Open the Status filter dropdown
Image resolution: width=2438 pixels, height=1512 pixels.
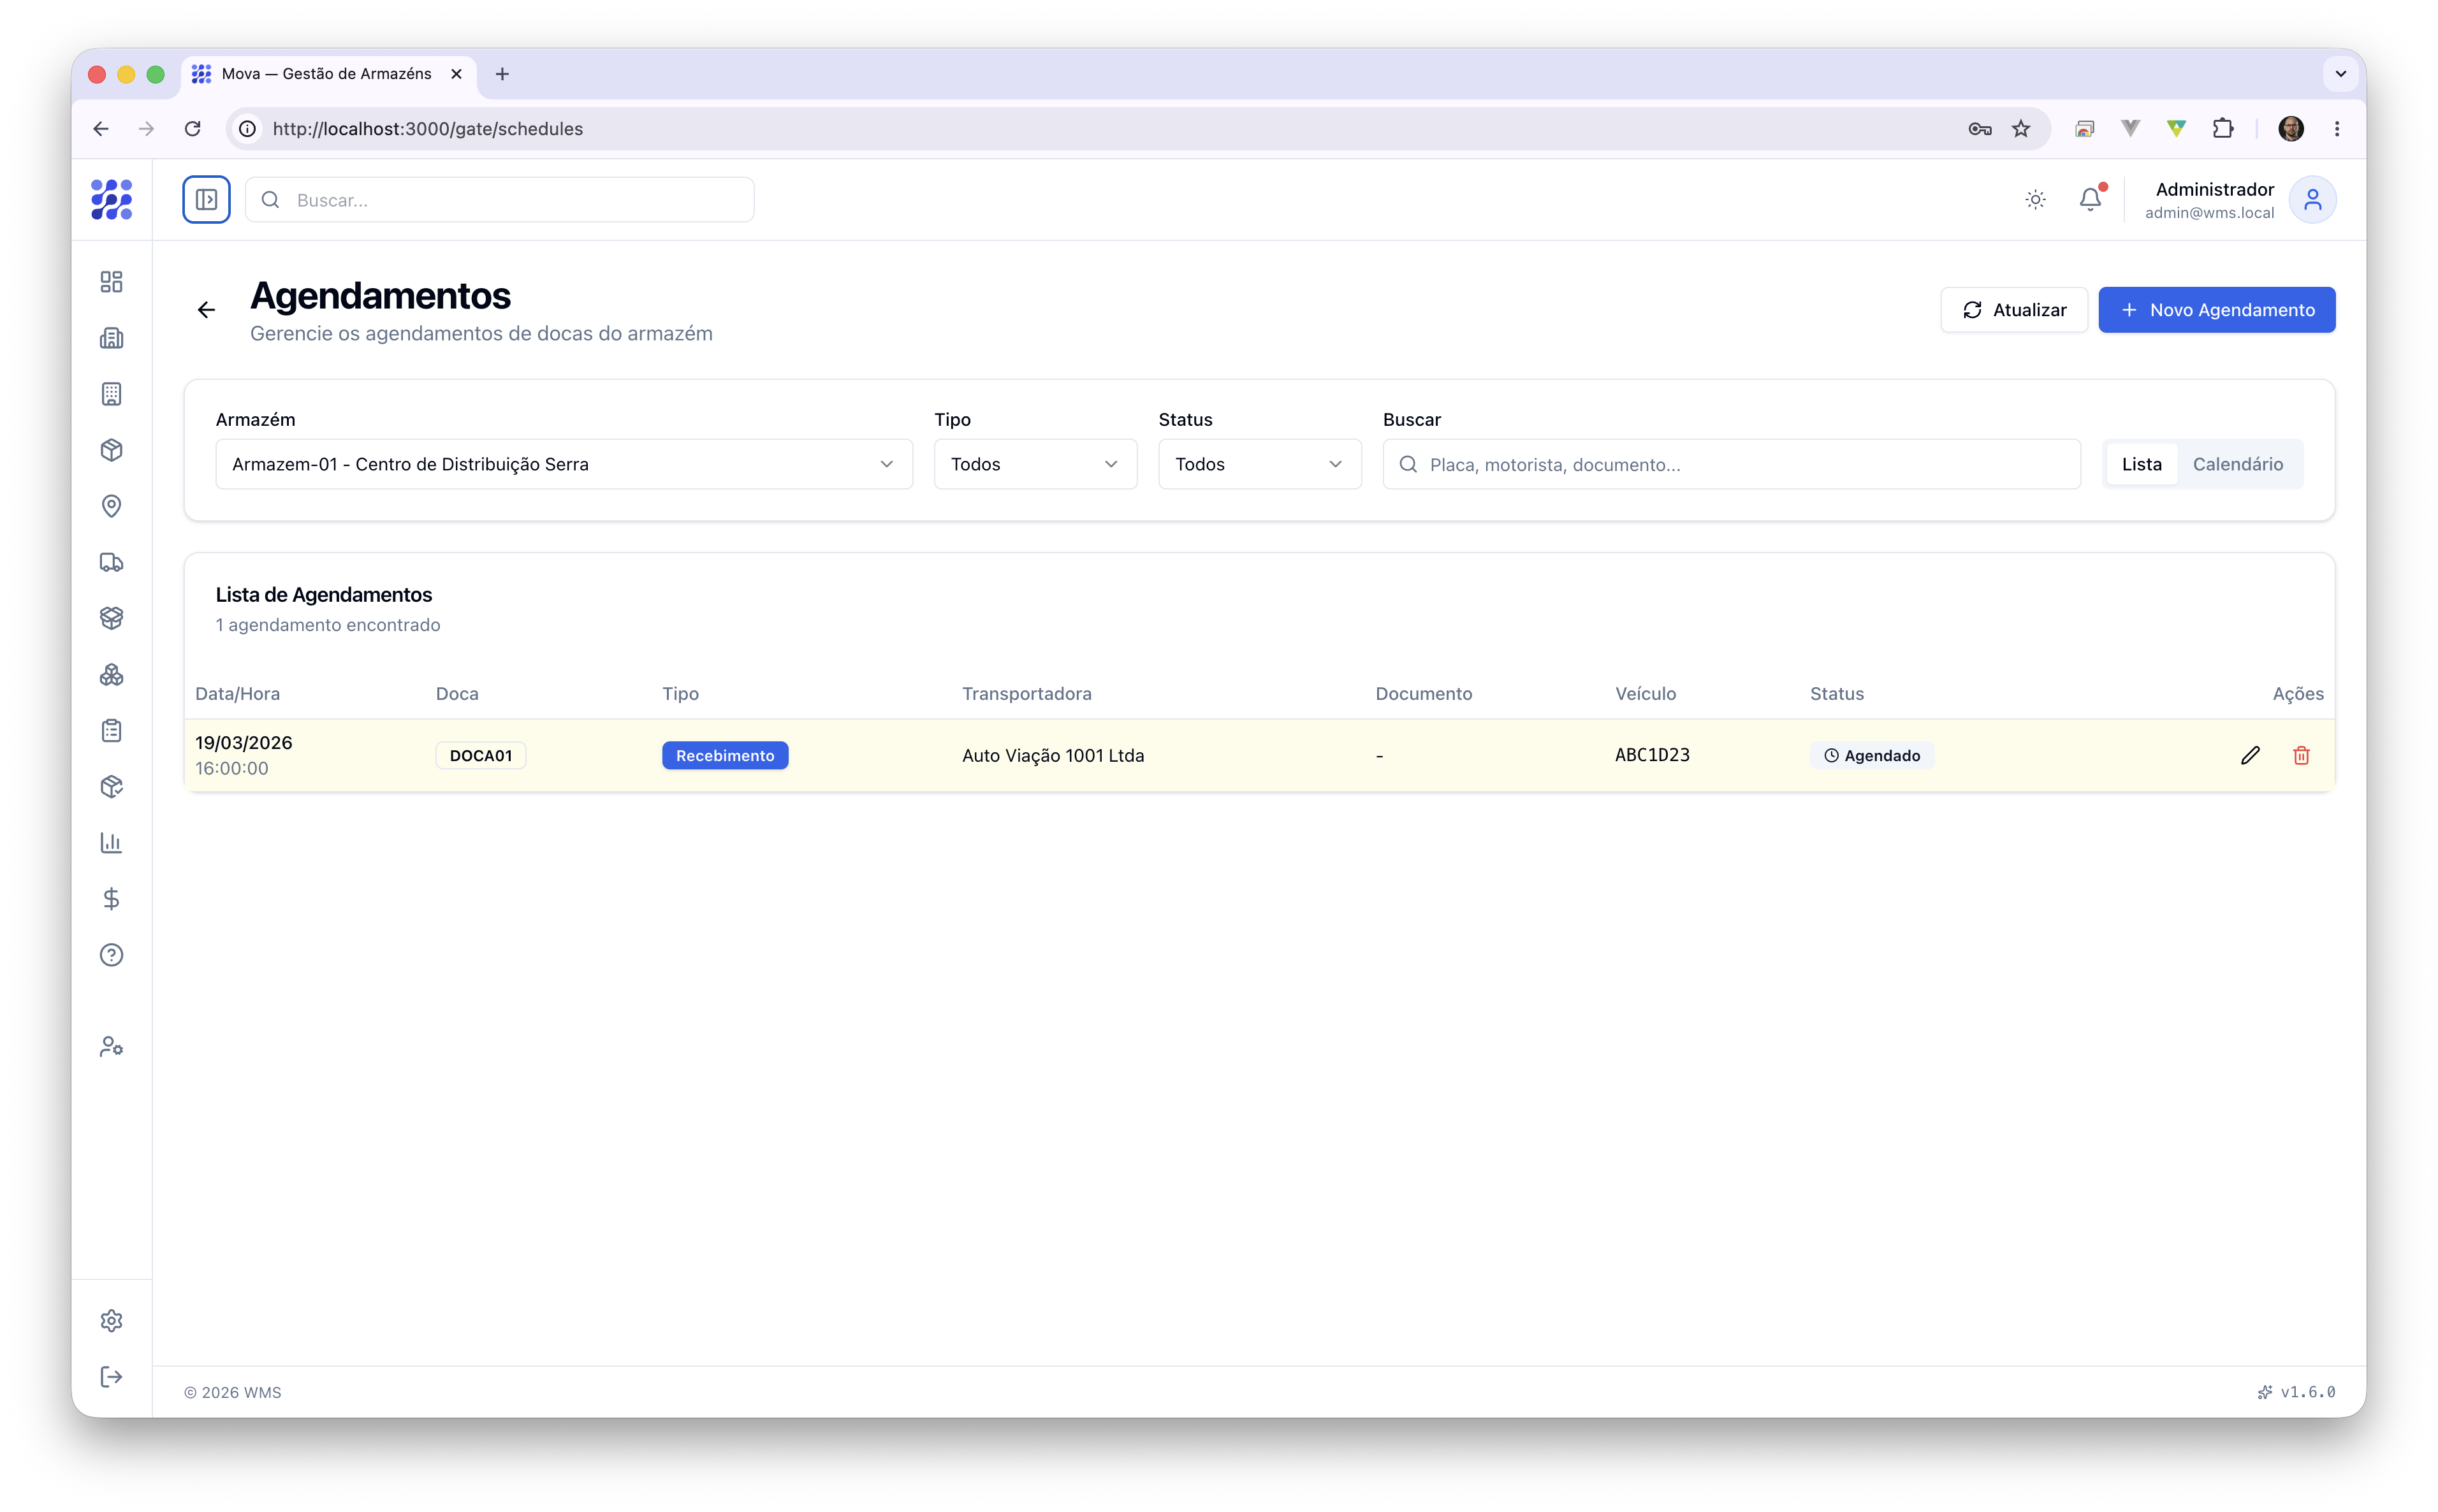tap(1259, 464)
